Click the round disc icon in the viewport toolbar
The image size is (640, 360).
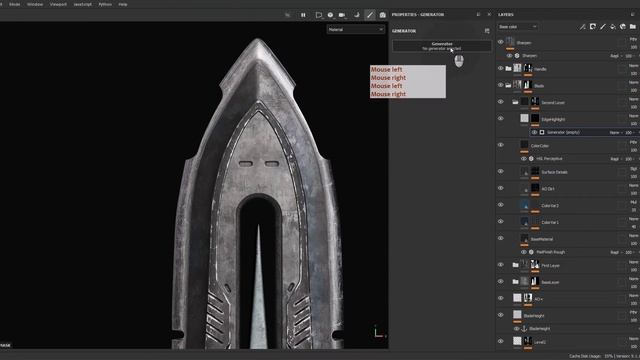point(330,15)
